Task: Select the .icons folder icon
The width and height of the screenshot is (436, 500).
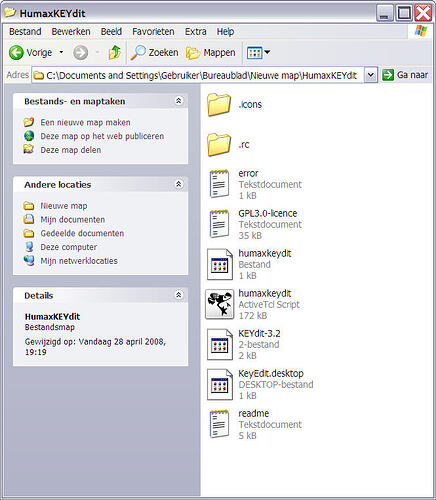Action: tap(219, 105)
